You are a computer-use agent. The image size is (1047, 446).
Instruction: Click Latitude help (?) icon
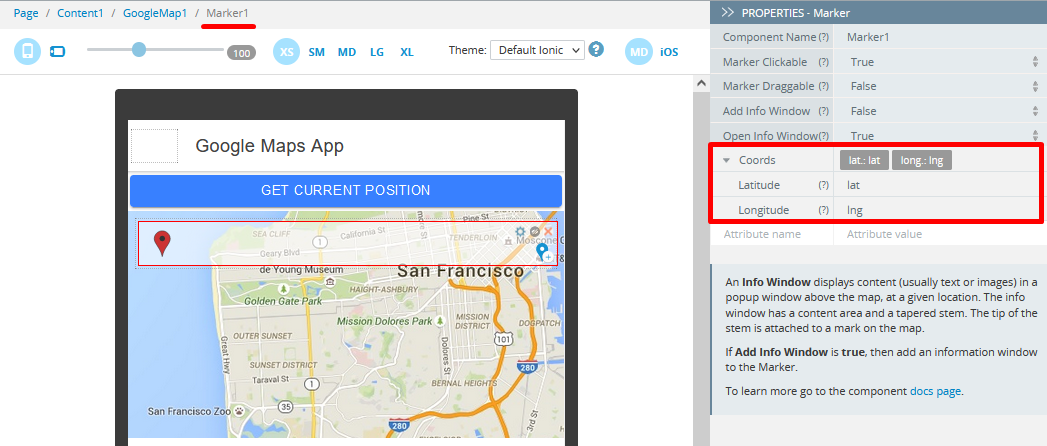tap(823, 186)
